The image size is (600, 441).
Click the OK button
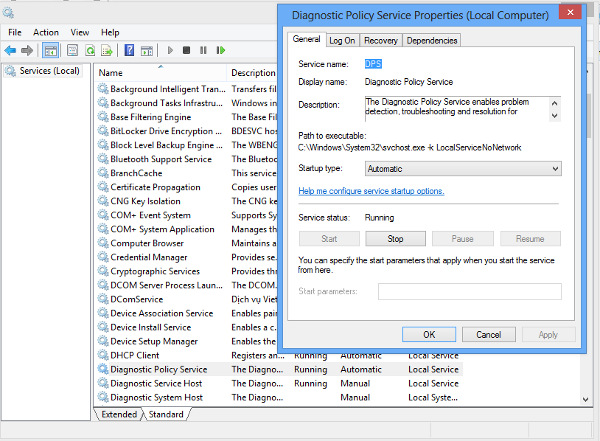point(429,335)
